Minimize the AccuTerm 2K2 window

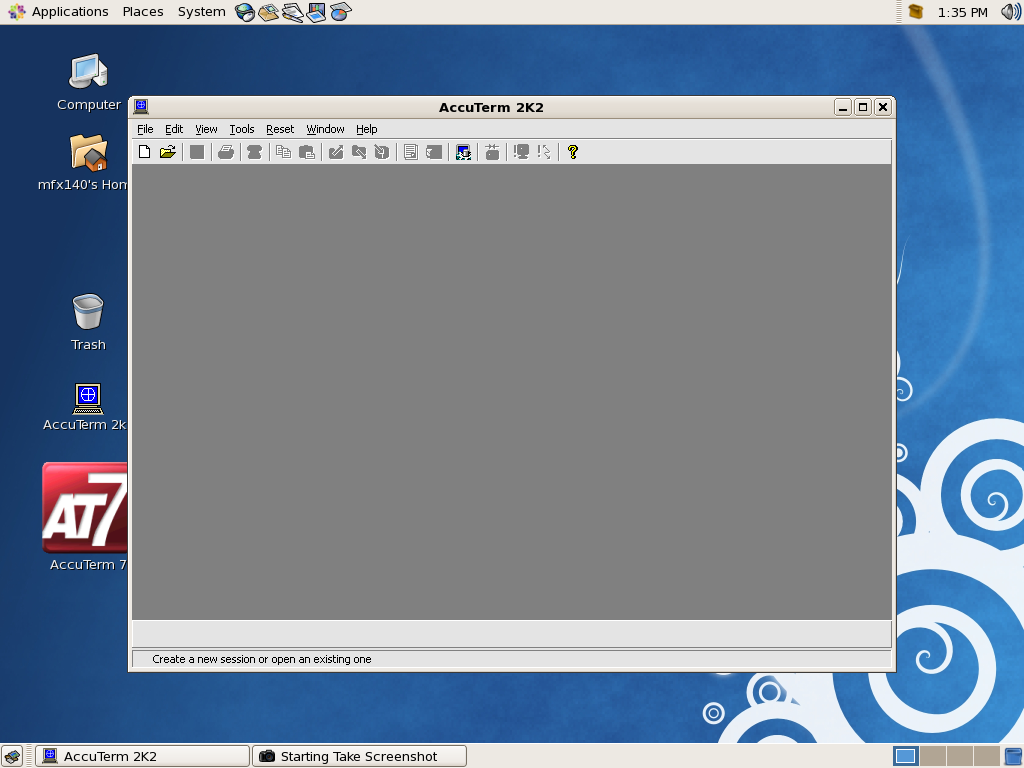click(843, 107)
